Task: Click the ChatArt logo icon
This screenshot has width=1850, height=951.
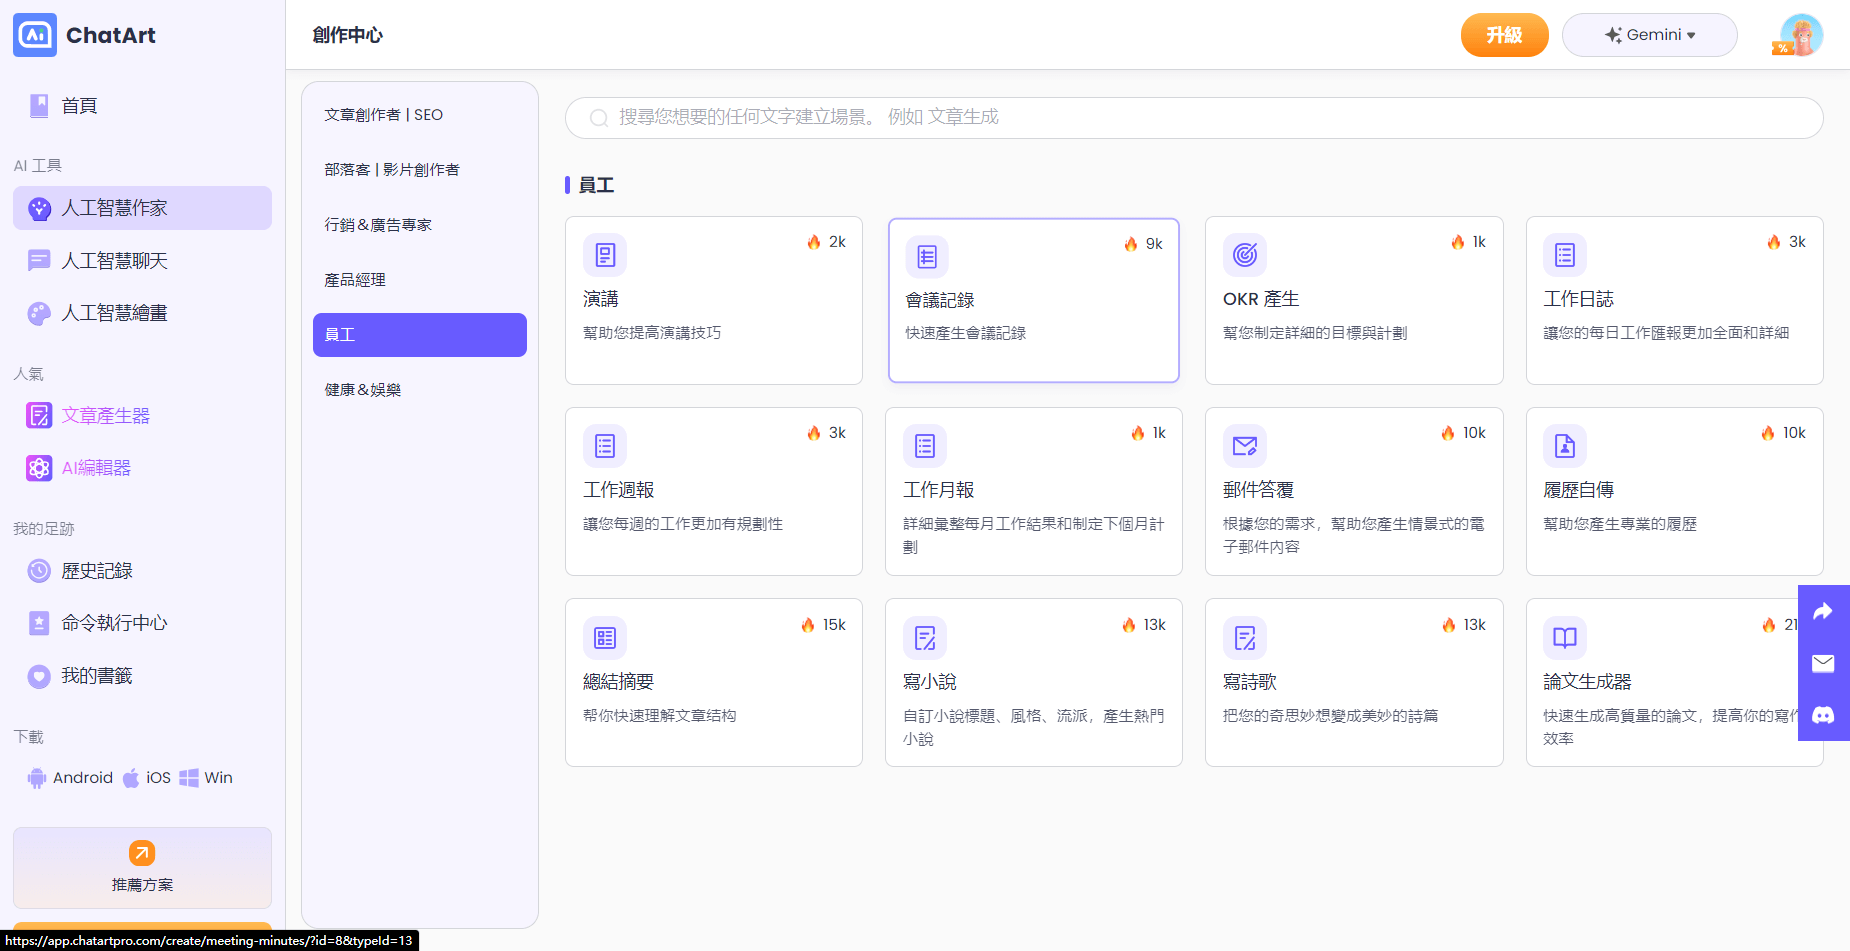Action: 35,35
